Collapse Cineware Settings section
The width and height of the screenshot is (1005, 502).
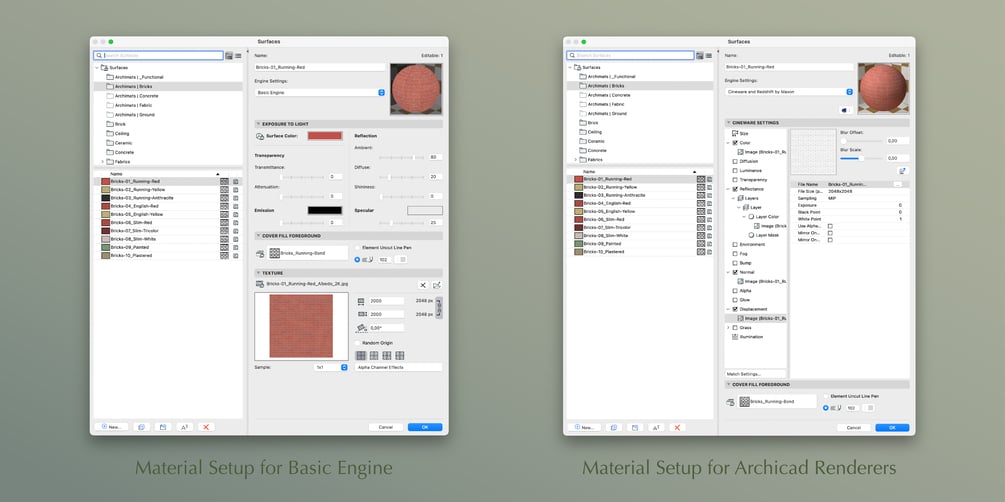click(729, 122)
